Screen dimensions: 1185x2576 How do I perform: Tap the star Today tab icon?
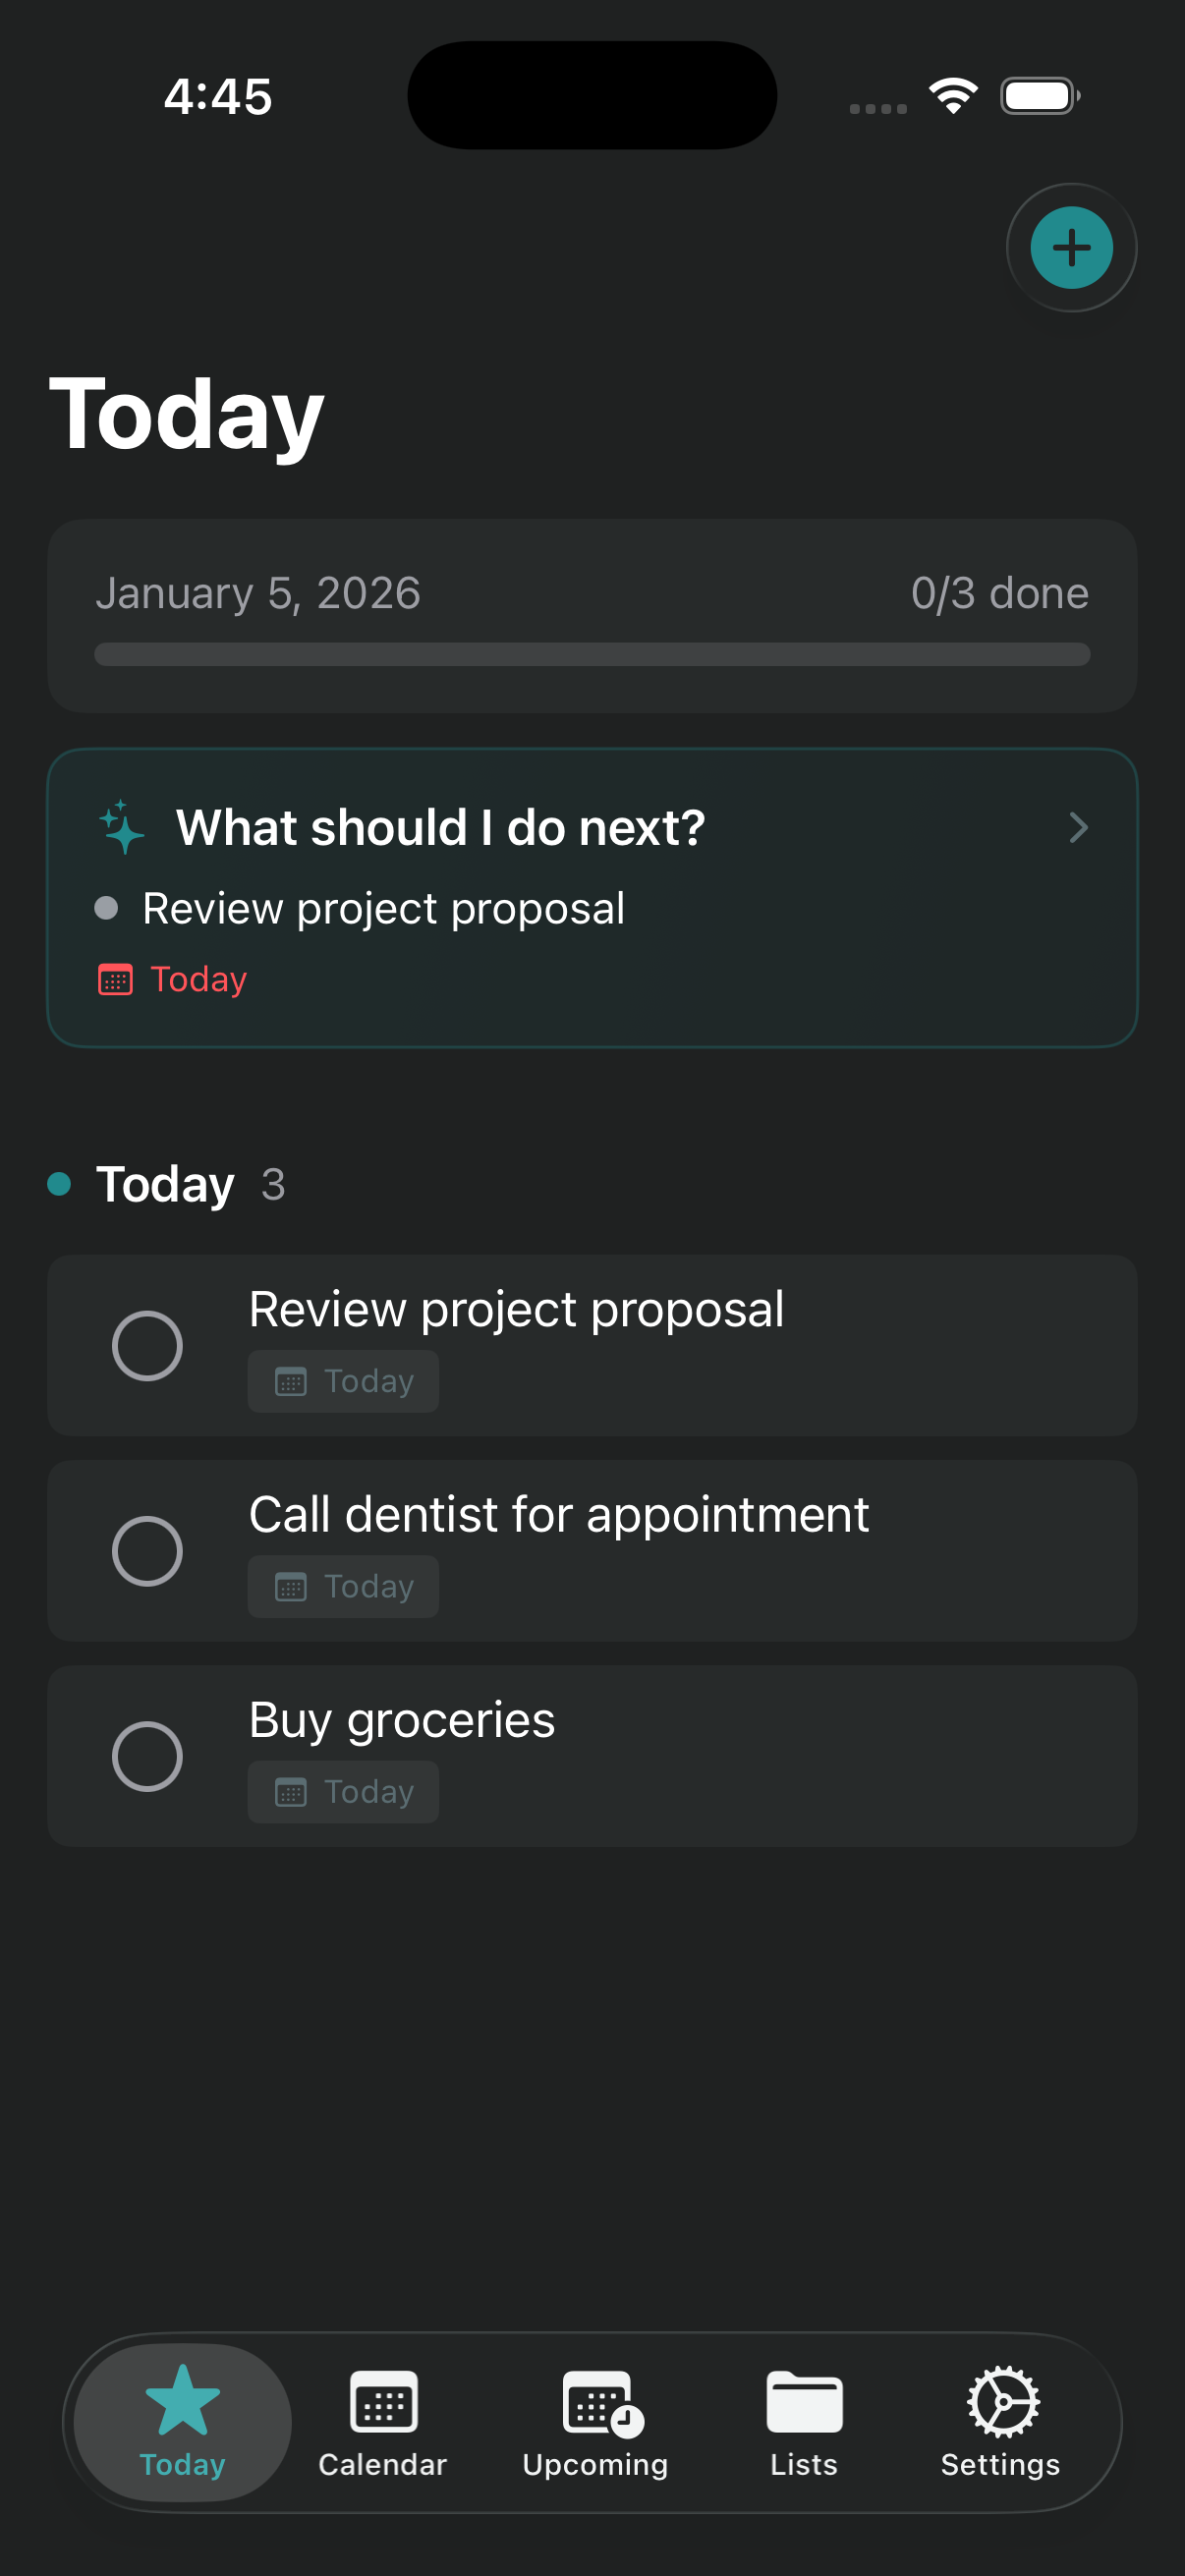pyautogui.click(x=182, y=2400)
